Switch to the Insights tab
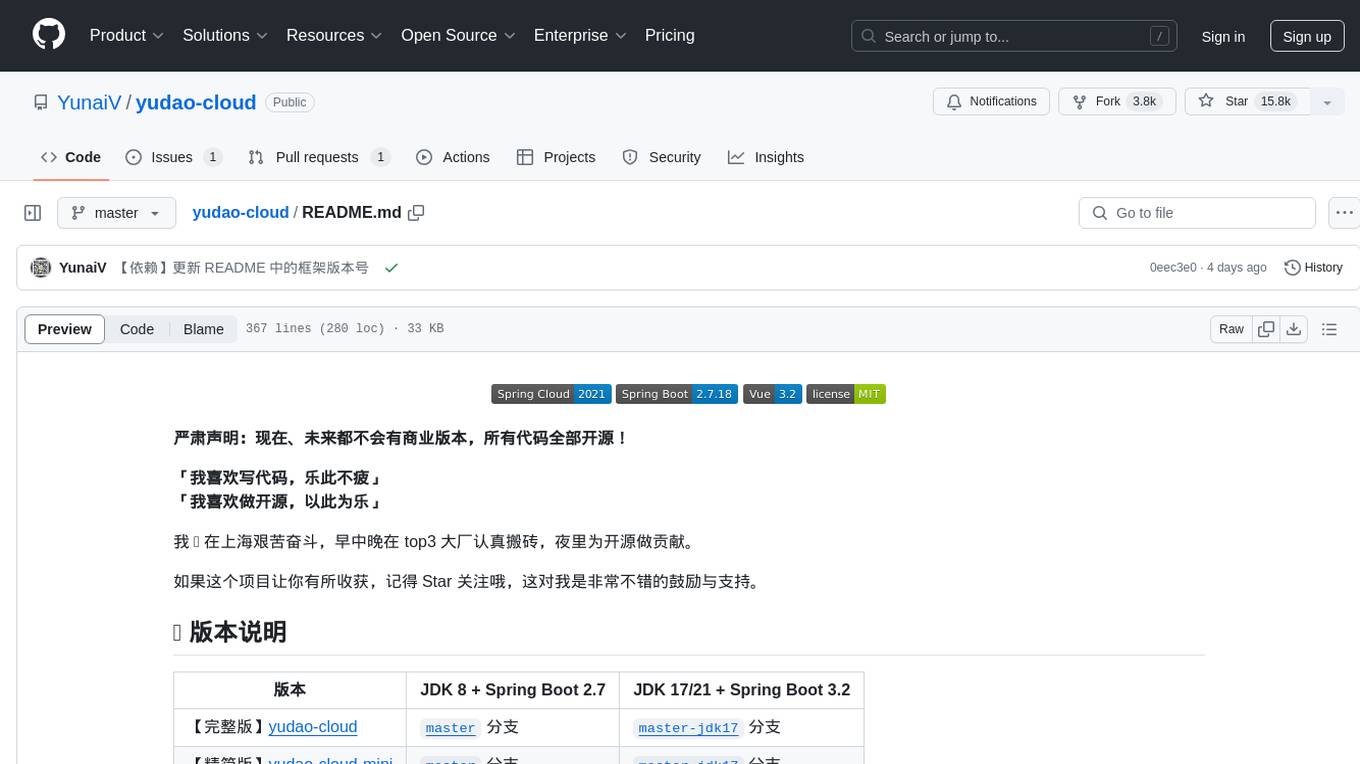 766,157
